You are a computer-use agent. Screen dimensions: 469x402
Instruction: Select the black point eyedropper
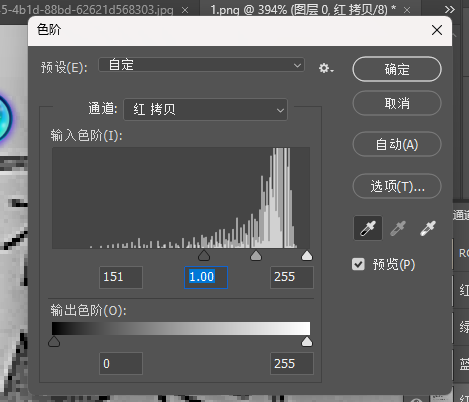[x=368, y=228]
